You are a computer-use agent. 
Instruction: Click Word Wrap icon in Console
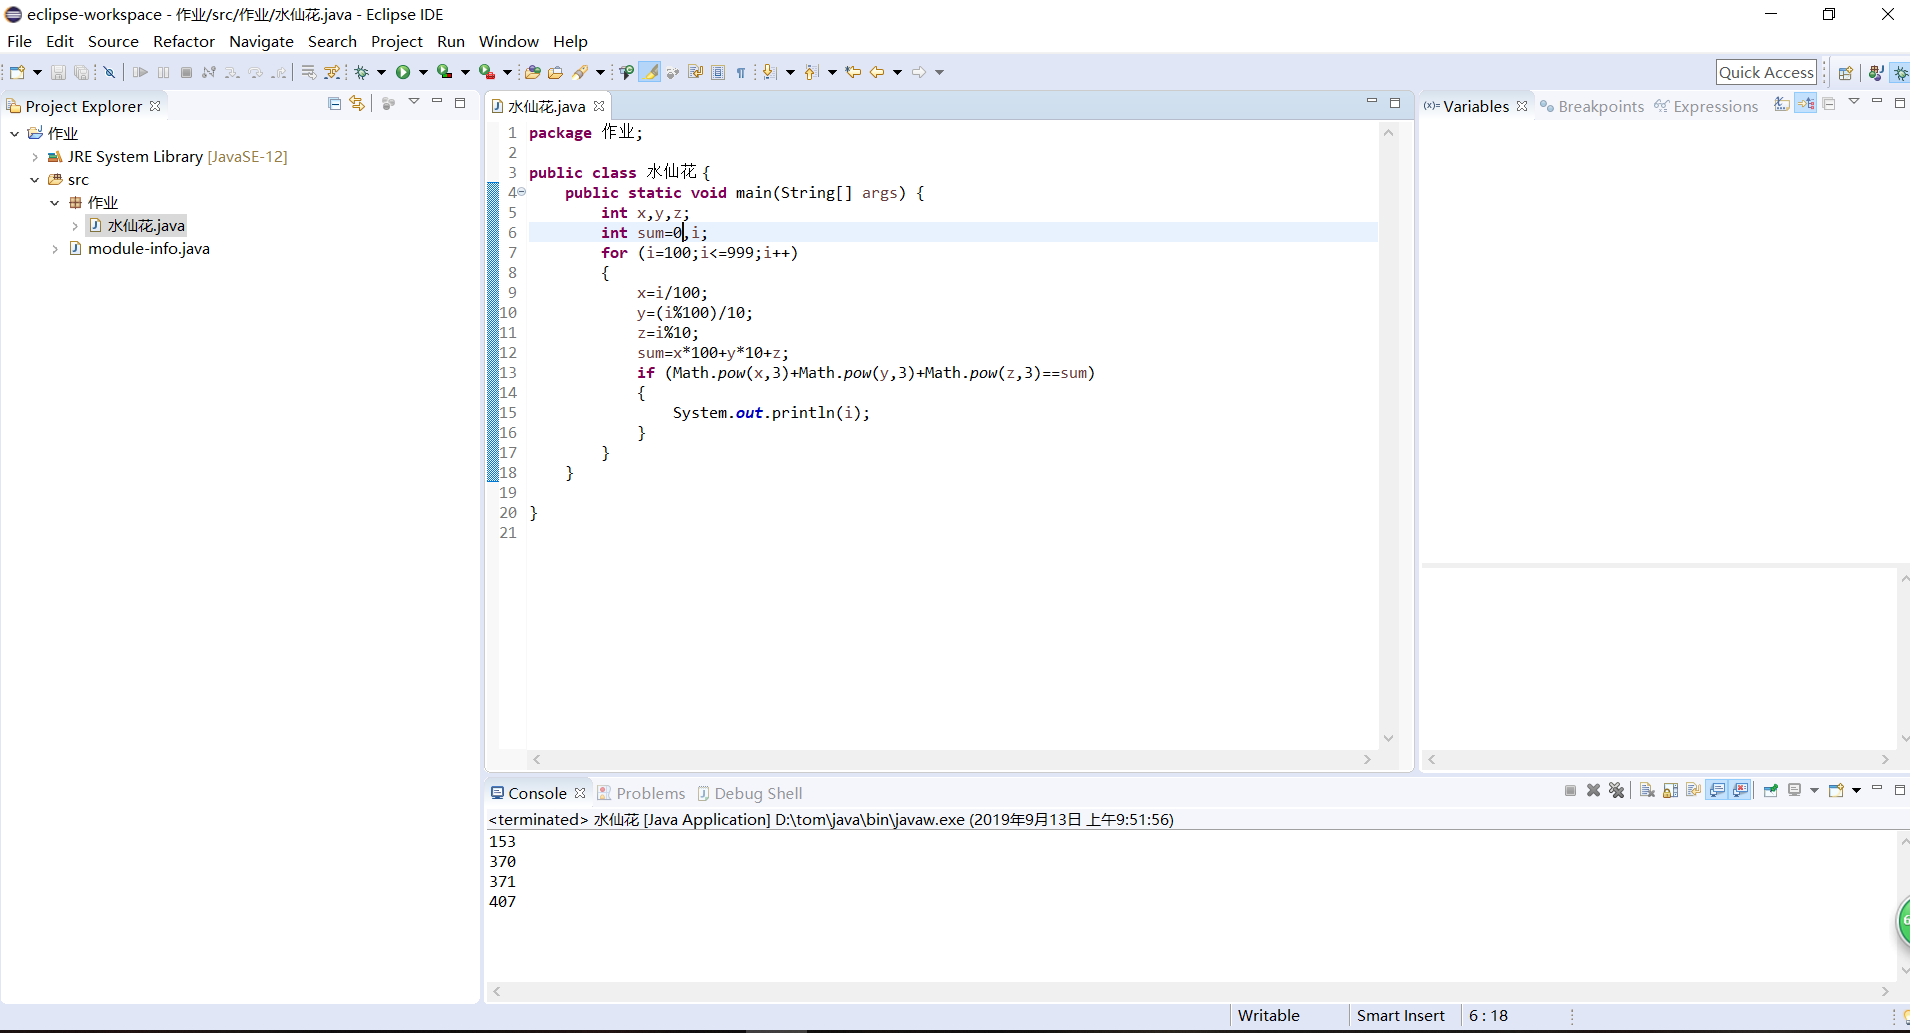coord(1693,790)
